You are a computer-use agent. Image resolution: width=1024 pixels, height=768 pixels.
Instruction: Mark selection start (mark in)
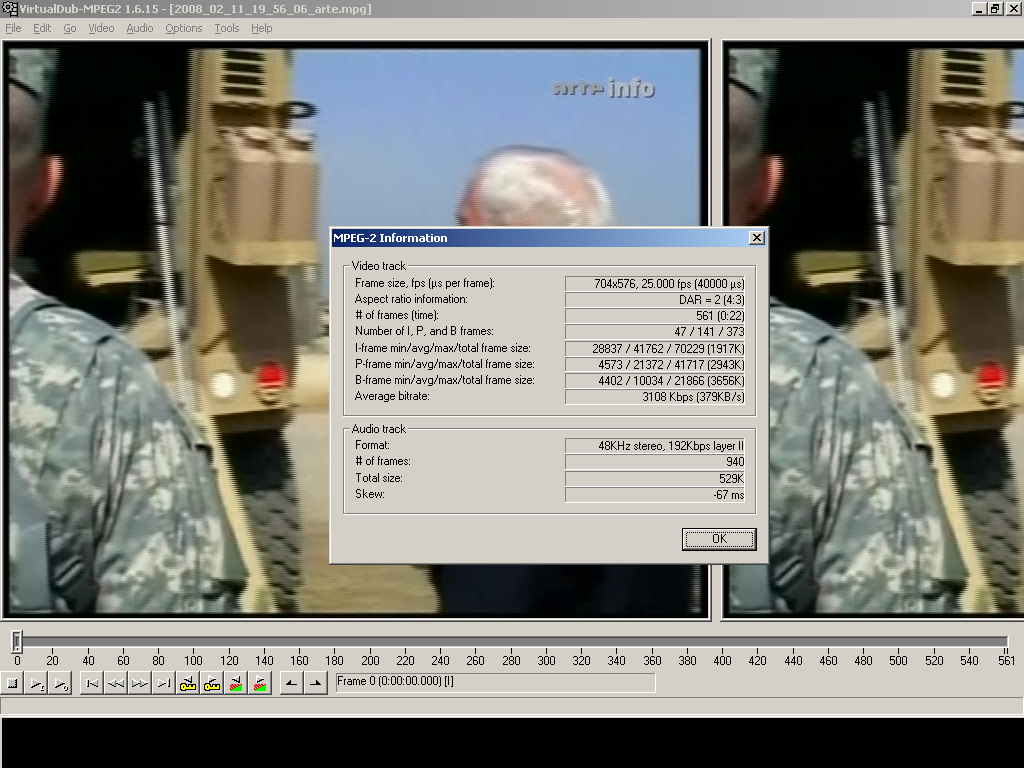click(x=290, y=683)
